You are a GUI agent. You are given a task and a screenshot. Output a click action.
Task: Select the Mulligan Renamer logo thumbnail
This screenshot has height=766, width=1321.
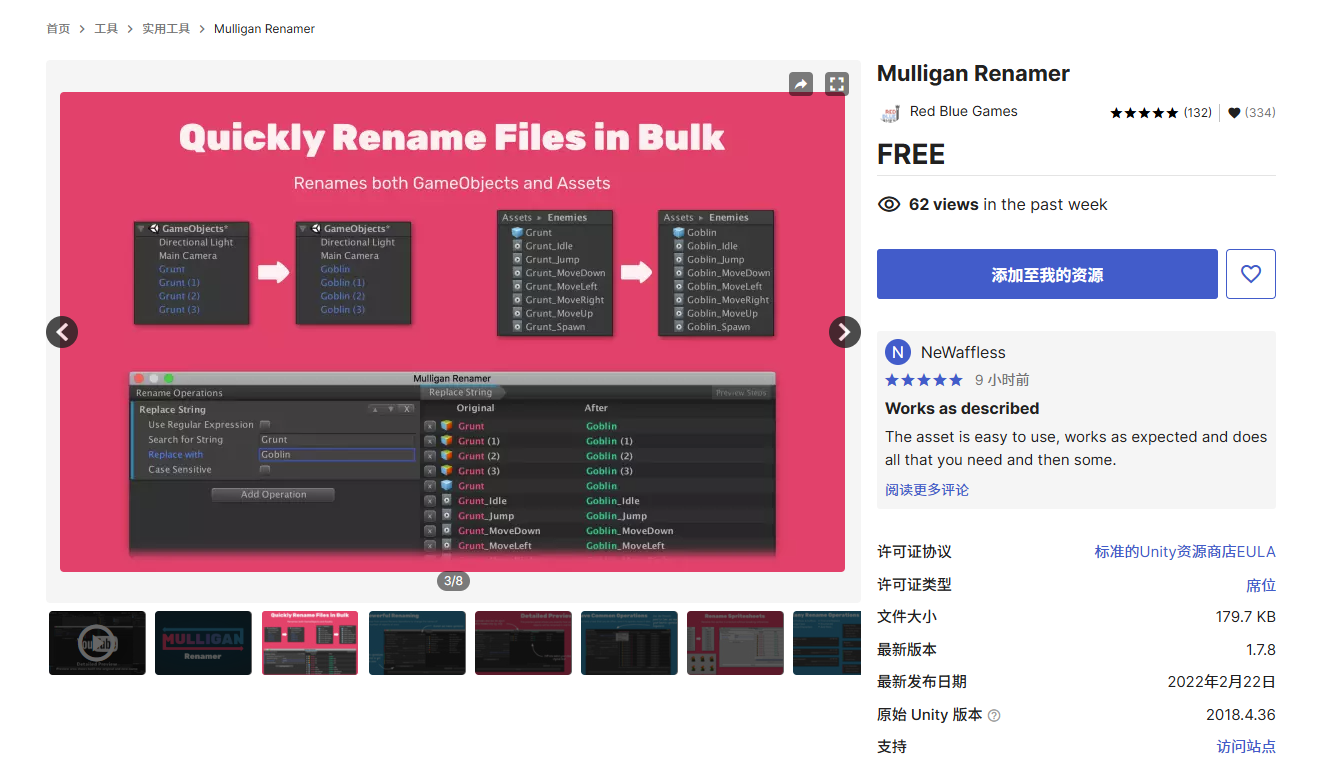[x=203, y=643]
